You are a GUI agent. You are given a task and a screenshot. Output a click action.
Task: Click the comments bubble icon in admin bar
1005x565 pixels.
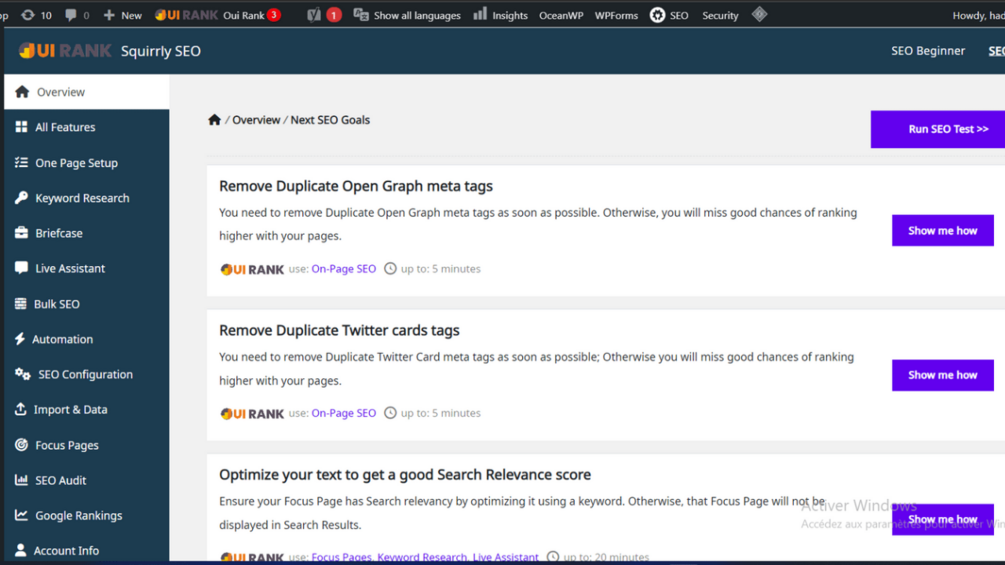pyautogui.click(x=71, y=15)
